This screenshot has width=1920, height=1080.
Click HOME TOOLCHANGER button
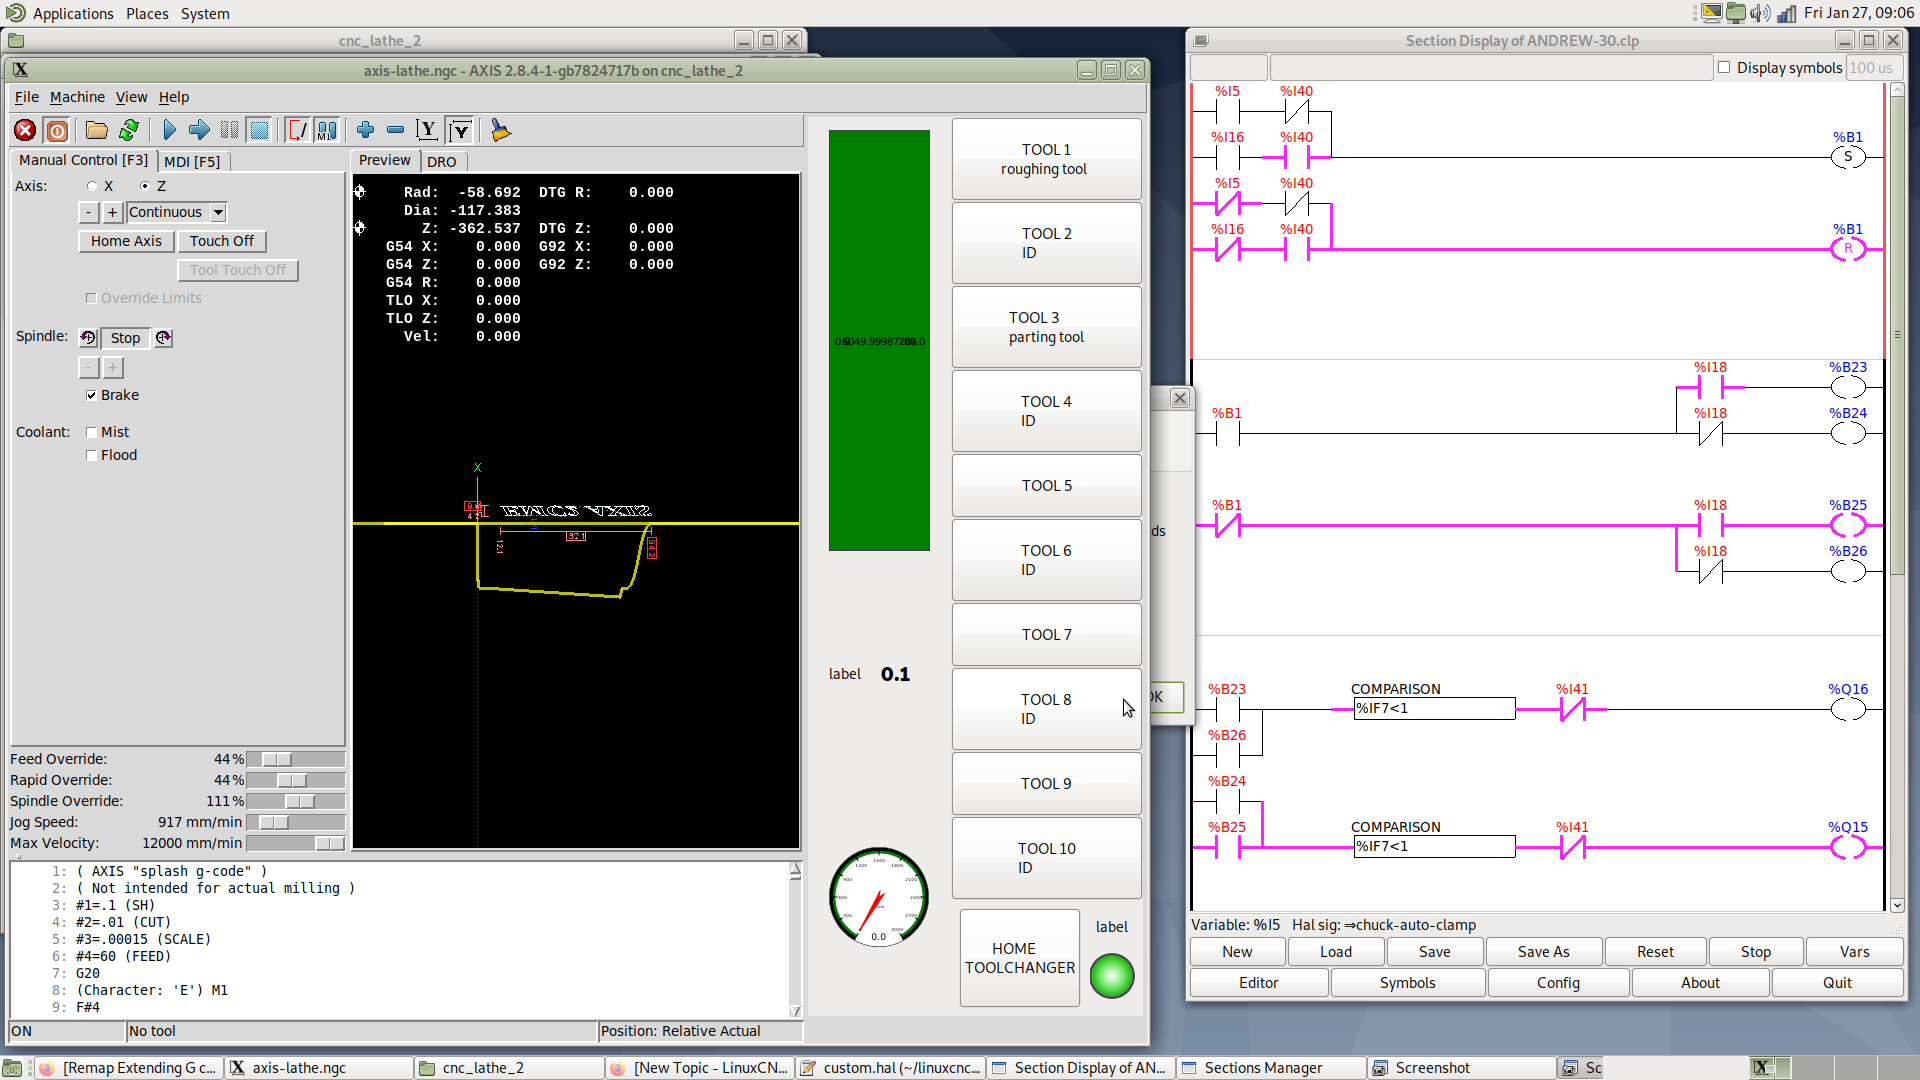[1020, 958]
